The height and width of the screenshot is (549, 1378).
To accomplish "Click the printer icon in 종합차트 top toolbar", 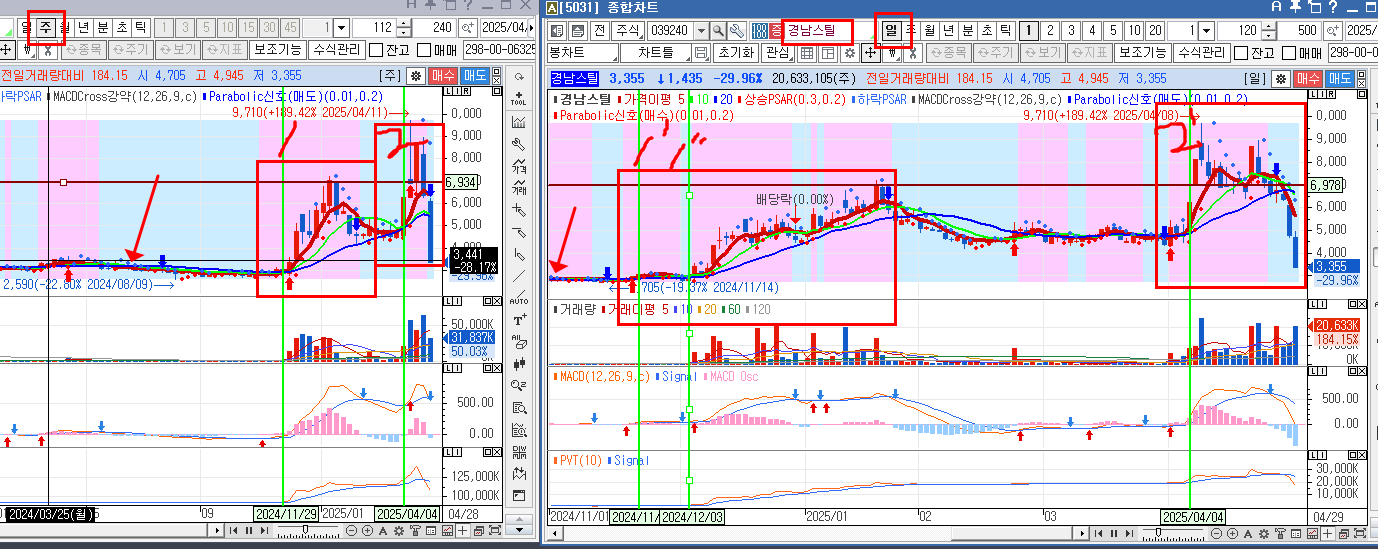I will (578, 30).
